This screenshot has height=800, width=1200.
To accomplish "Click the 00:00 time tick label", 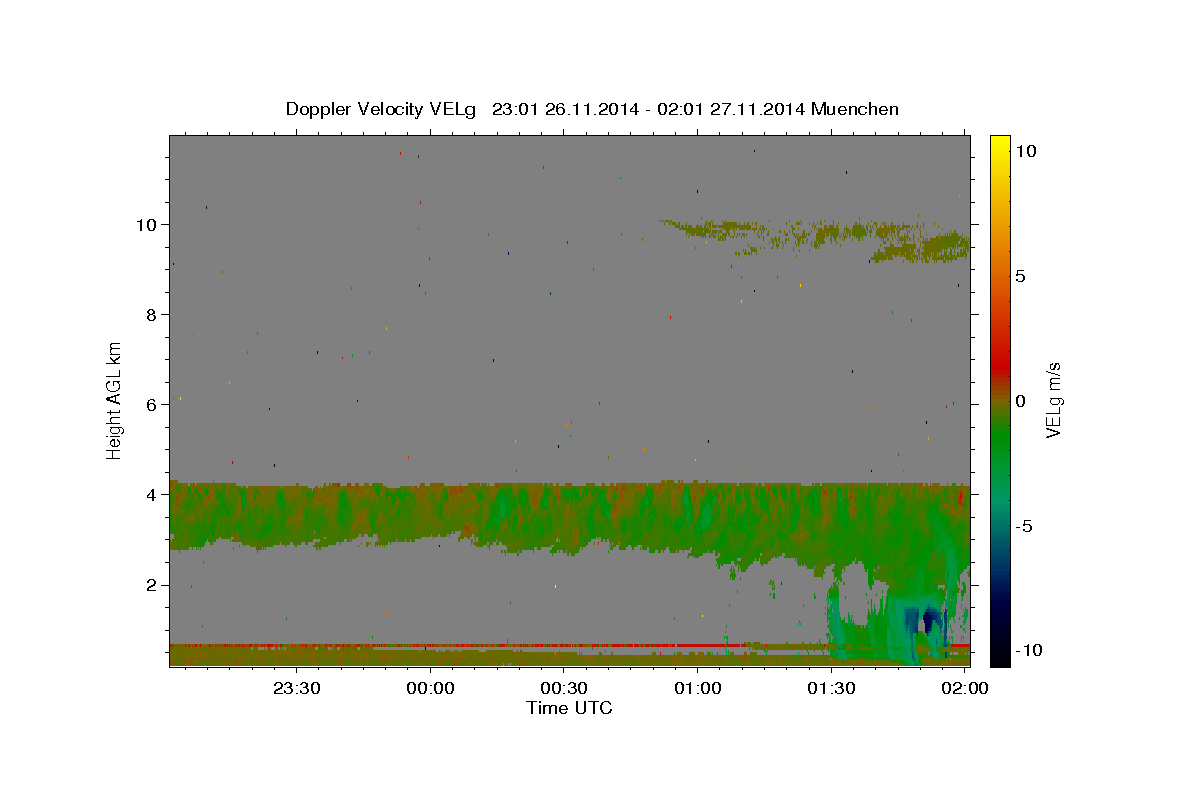I will pyautogui.click(x=431, y=688).
